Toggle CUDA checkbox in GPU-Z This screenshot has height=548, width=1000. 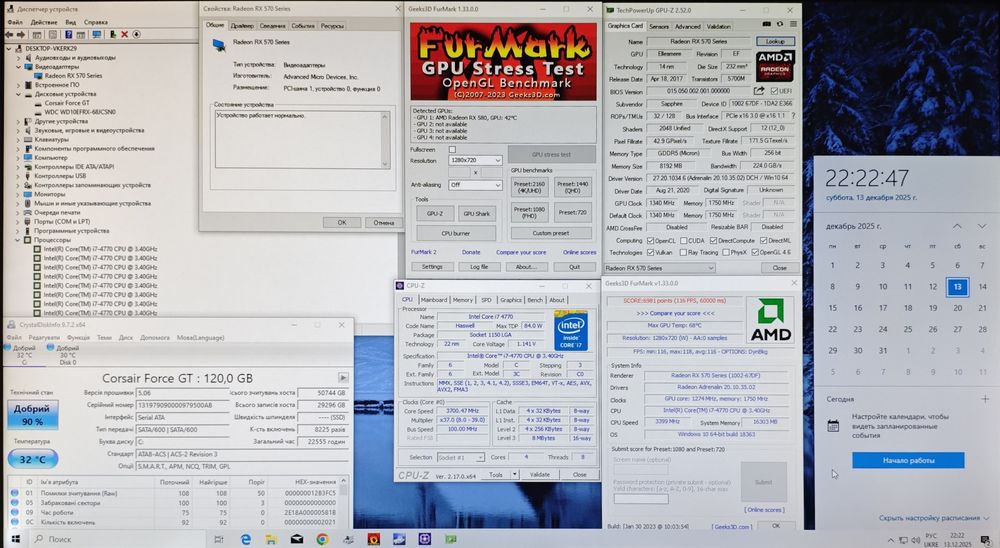pos(684,241)
